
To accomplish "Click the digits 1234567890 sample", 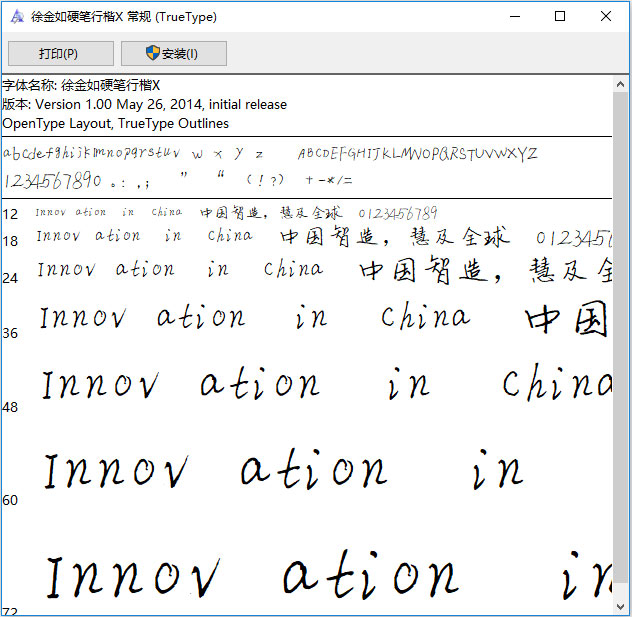I will point(52,181).
